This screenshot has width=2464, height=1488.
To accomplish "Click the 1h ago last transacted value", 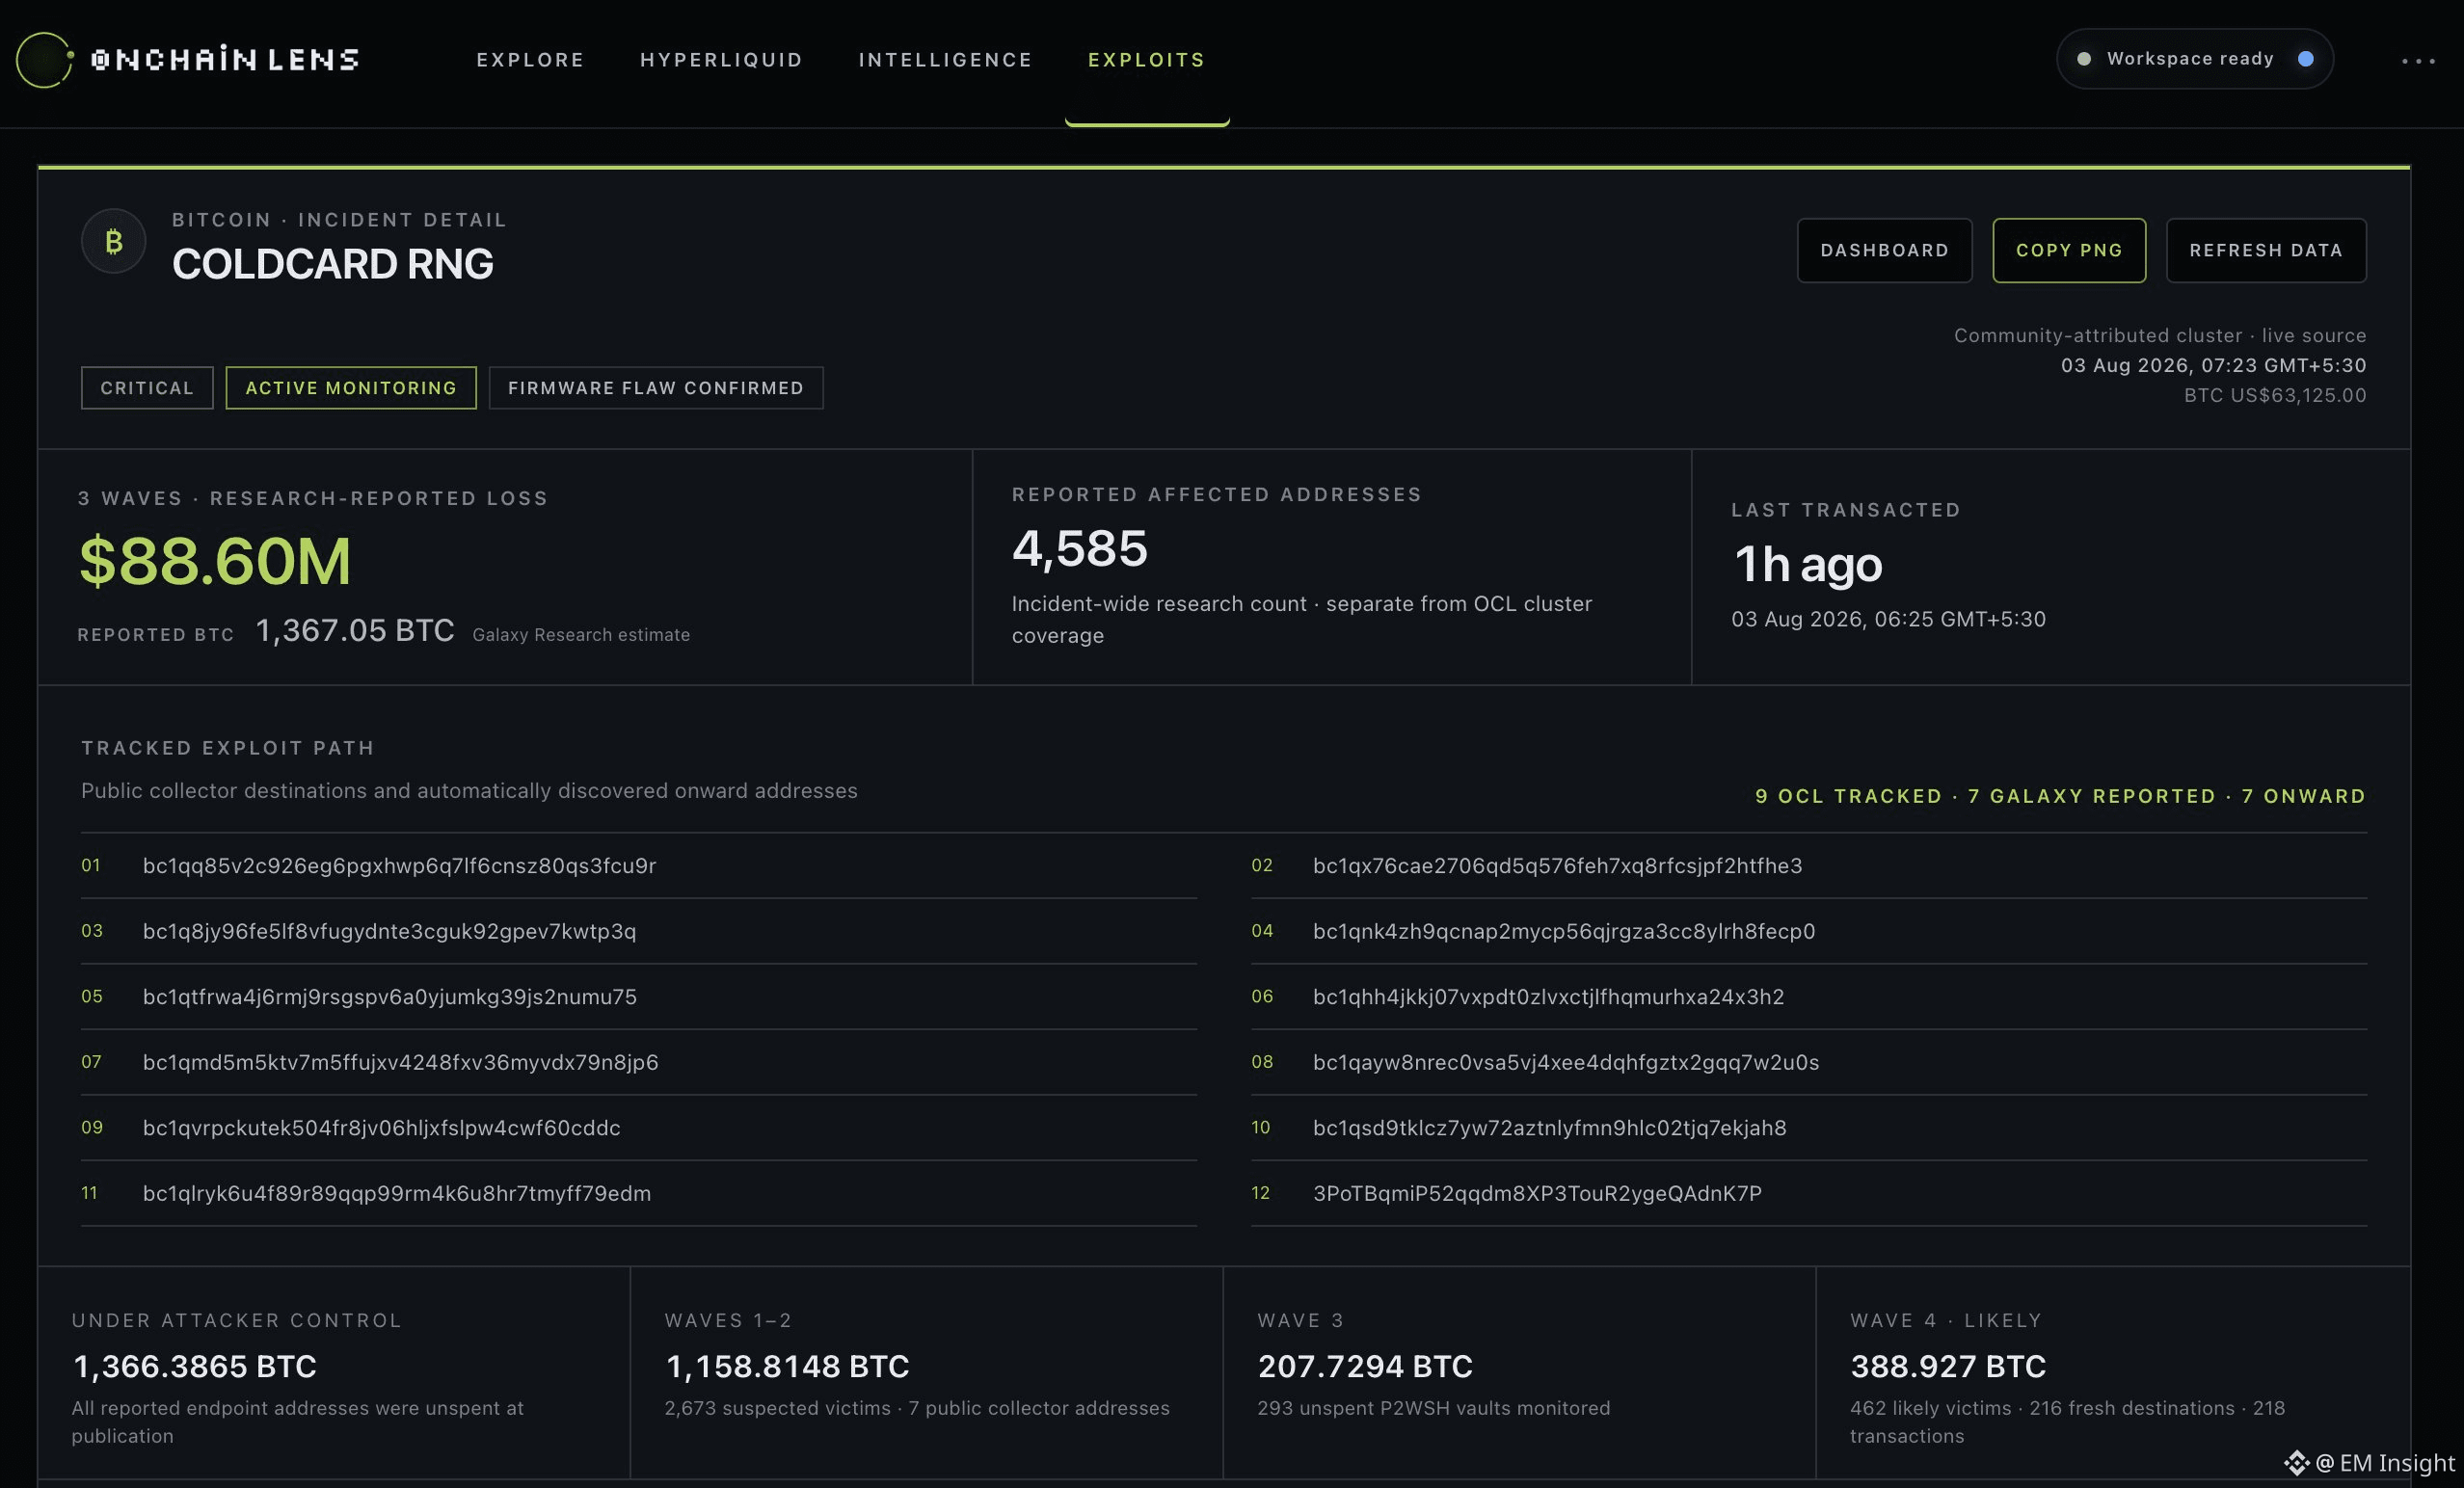I will click(1808, 564).
